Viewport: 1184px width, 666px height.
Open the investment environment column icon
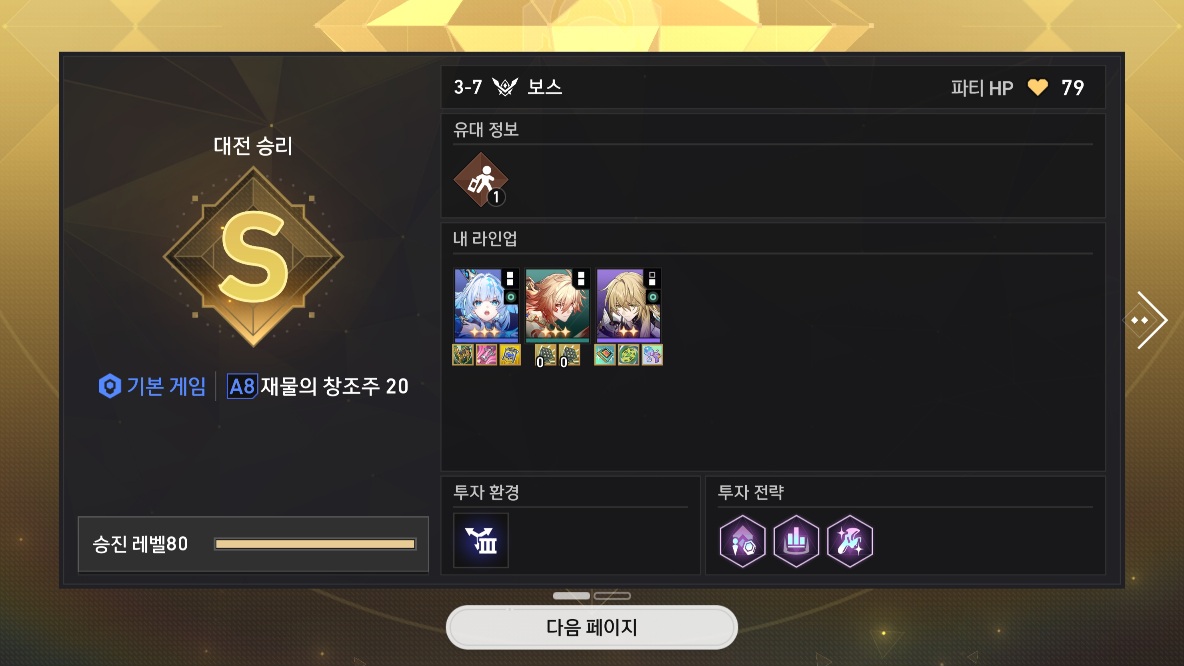pos(481,541)
